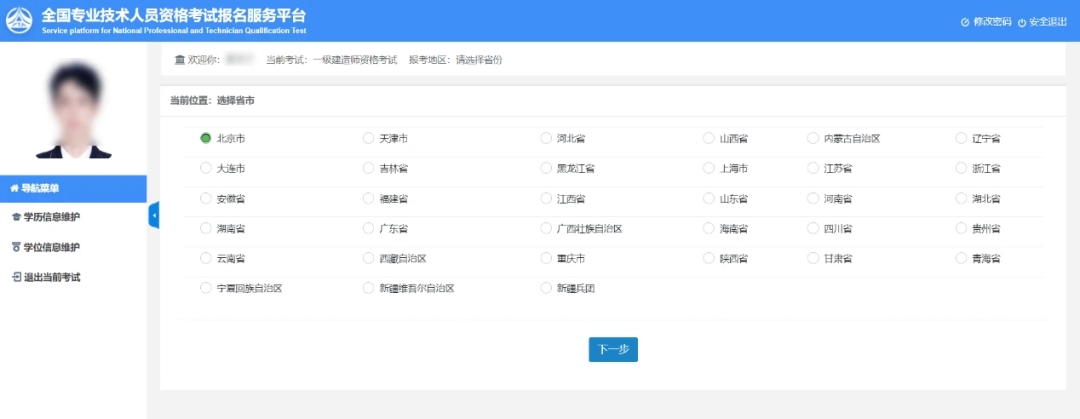Collapse the left sidebar with arrow handle
Image resolution: width=1080 pixels, height=419 pixels.
(x=154, y=215)
